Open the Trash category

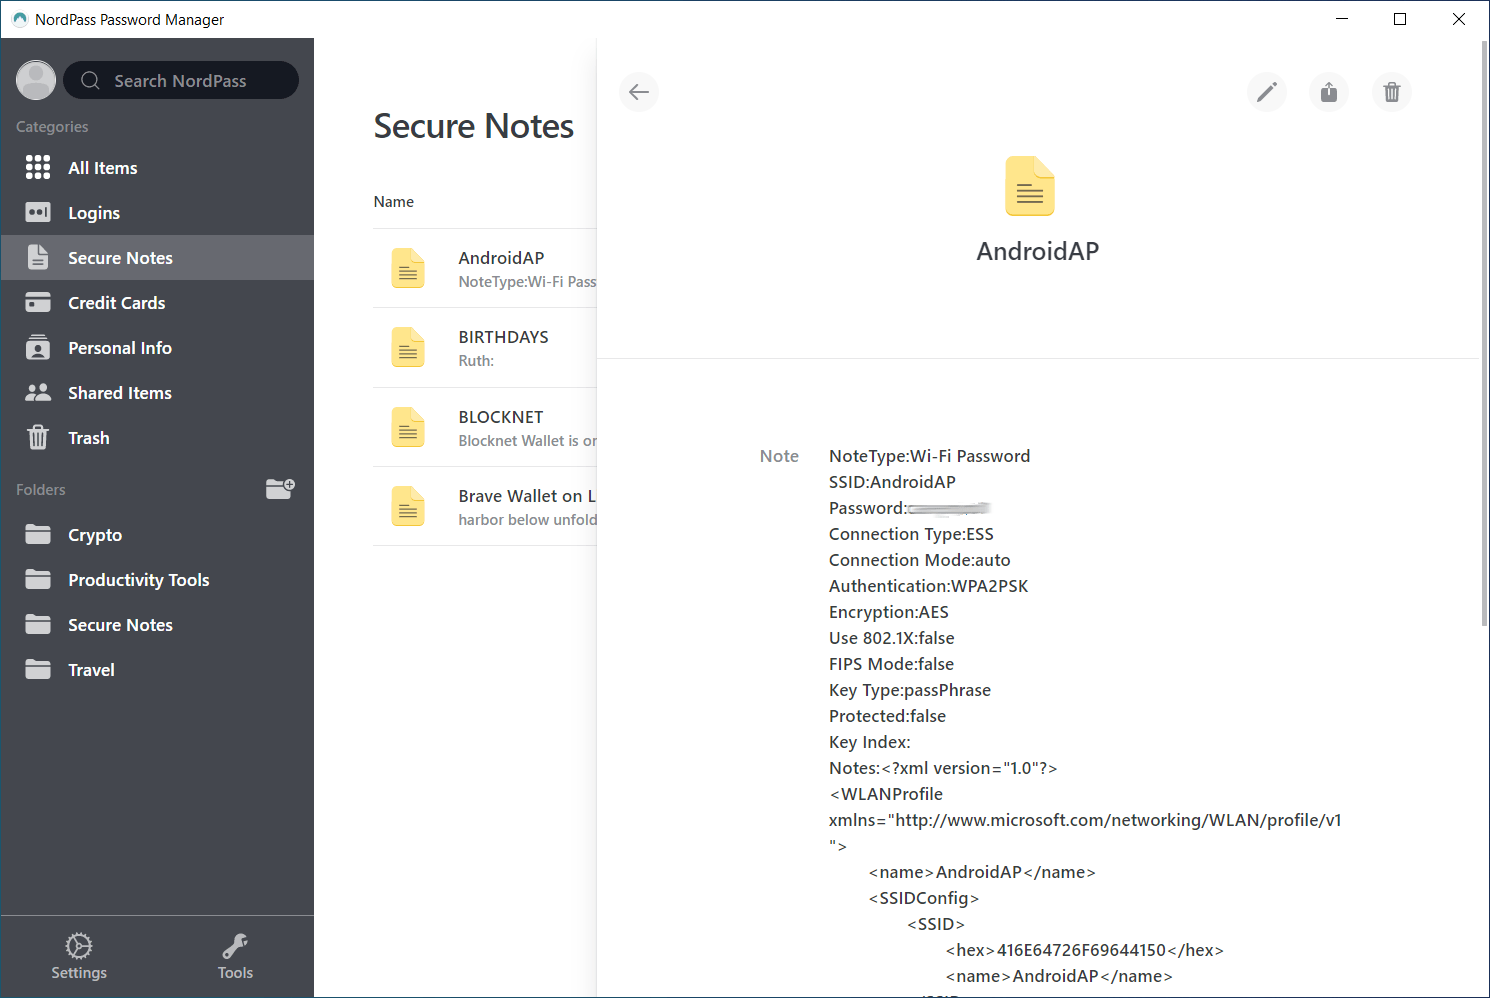(x=157, y=437)
